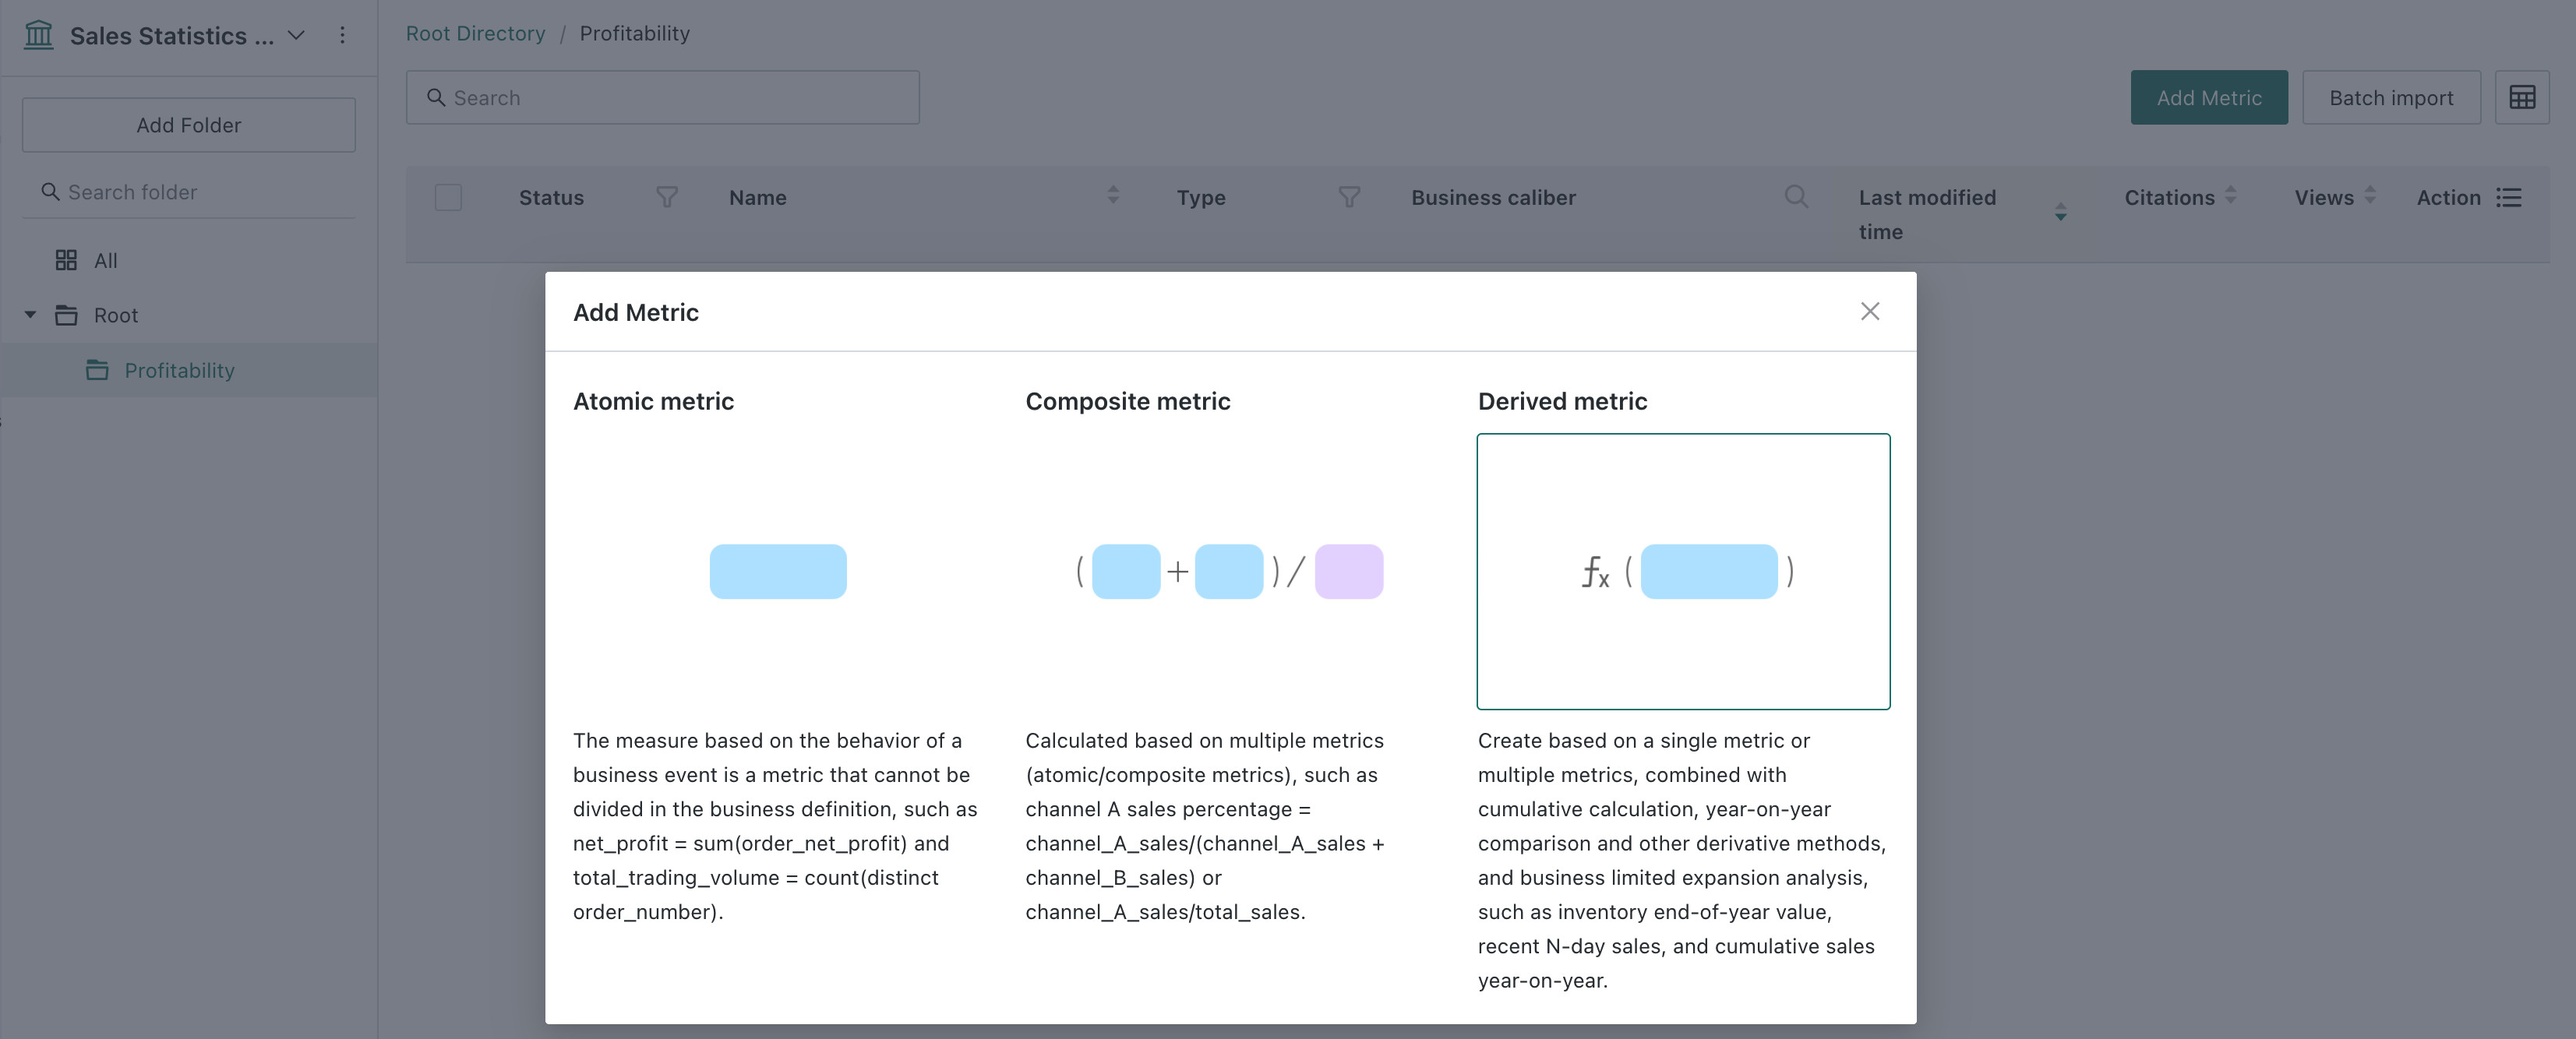Select the Atomic metric illustration card
This screenshot has width=2576, height=1039.
(778, 571)
